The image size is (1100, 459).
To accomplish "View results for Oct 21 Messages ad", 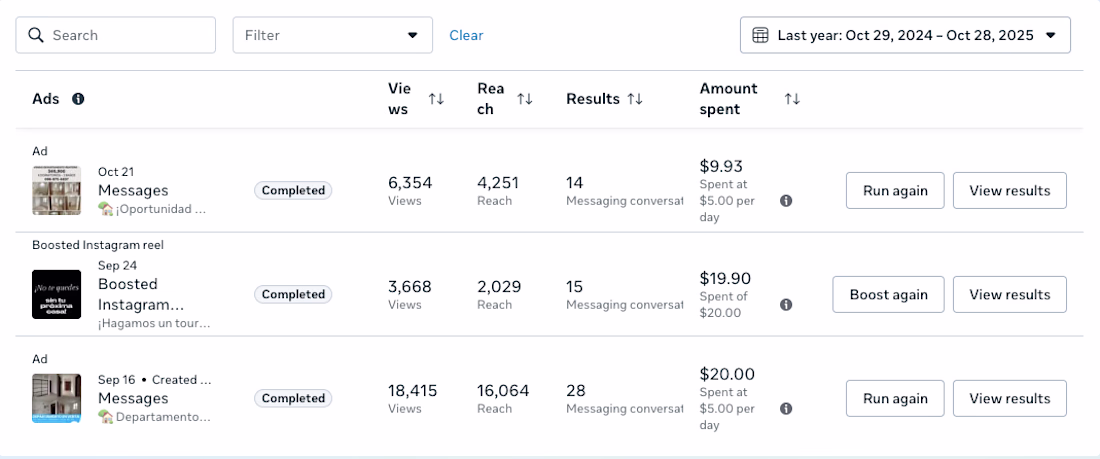I will [1009, 191].
